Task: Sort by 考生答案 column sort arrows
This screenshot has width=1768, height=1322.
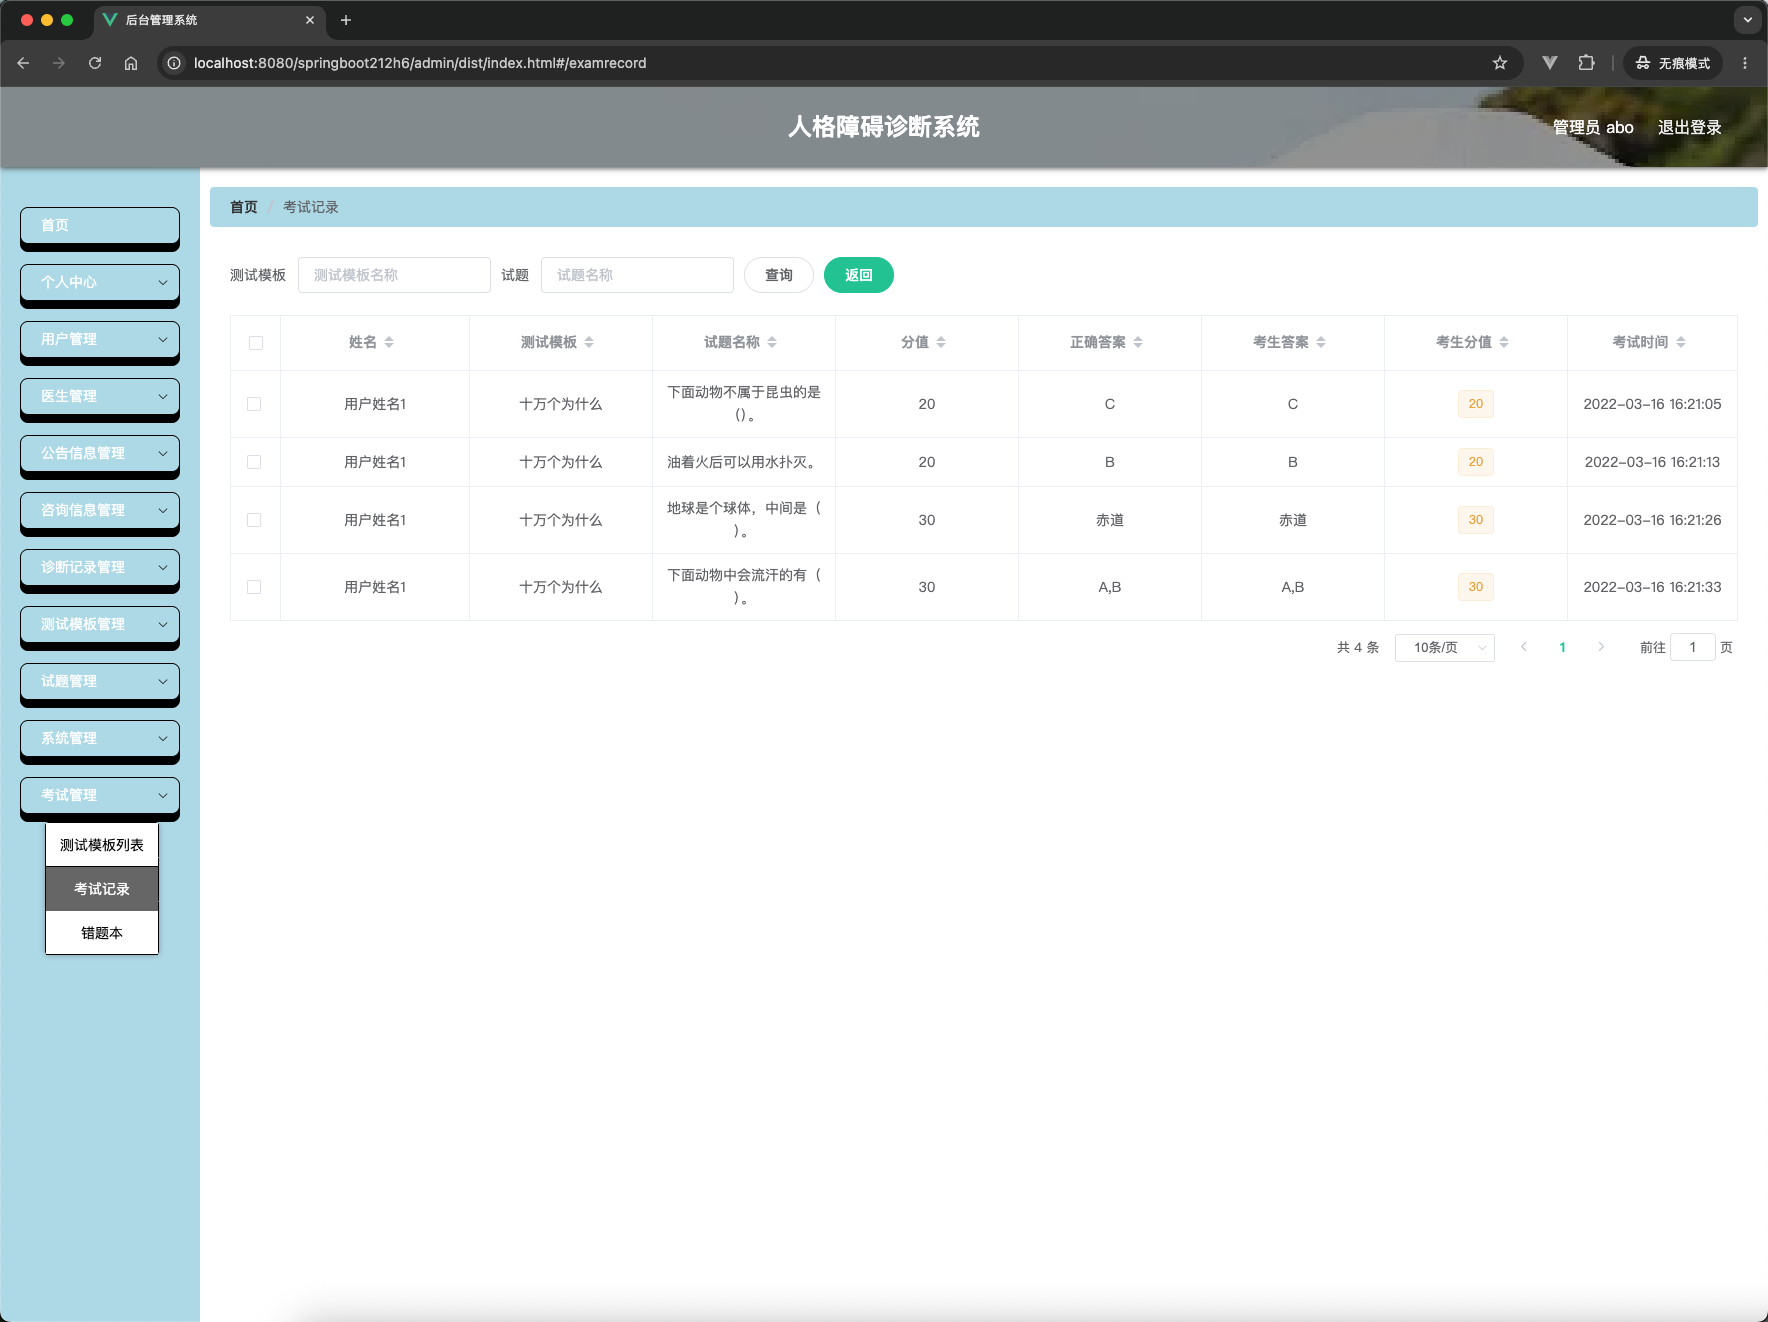Action: 1321,342
